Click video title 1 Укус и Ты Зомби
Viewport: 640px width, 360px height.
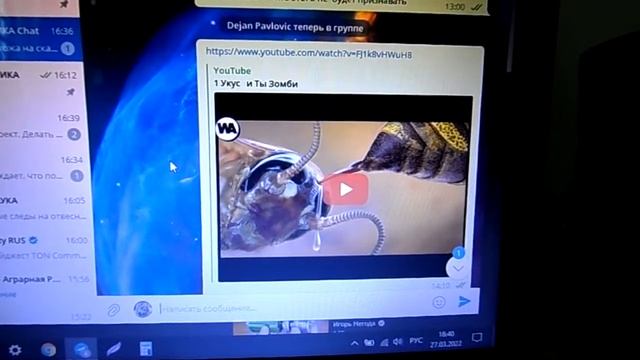coord(256,84)
